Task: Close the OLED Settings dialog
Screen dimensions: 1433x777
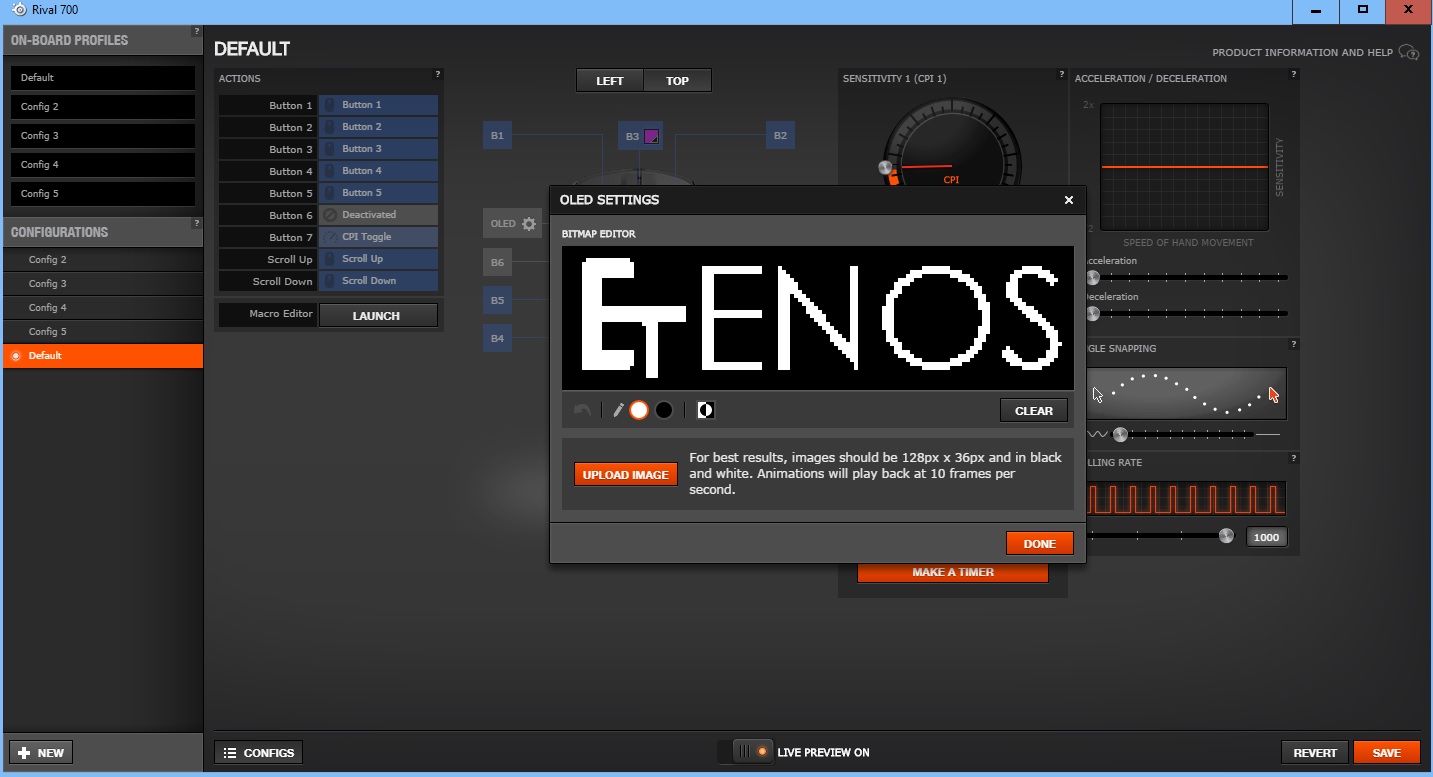Action: click(1068, 200)
